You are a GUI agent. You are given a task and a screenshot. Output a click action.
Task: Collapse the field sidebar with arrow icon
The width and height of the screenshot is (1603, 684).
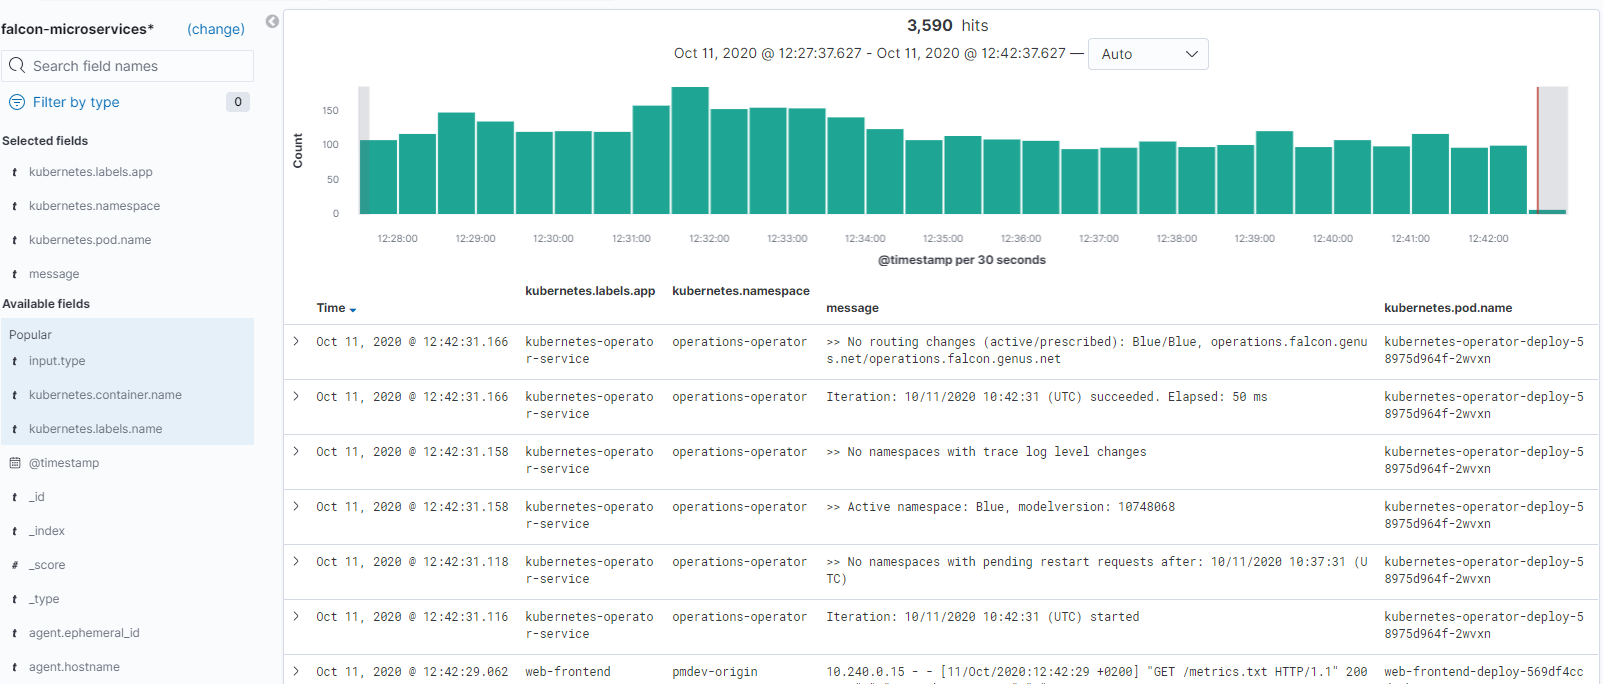coord(272,22)
